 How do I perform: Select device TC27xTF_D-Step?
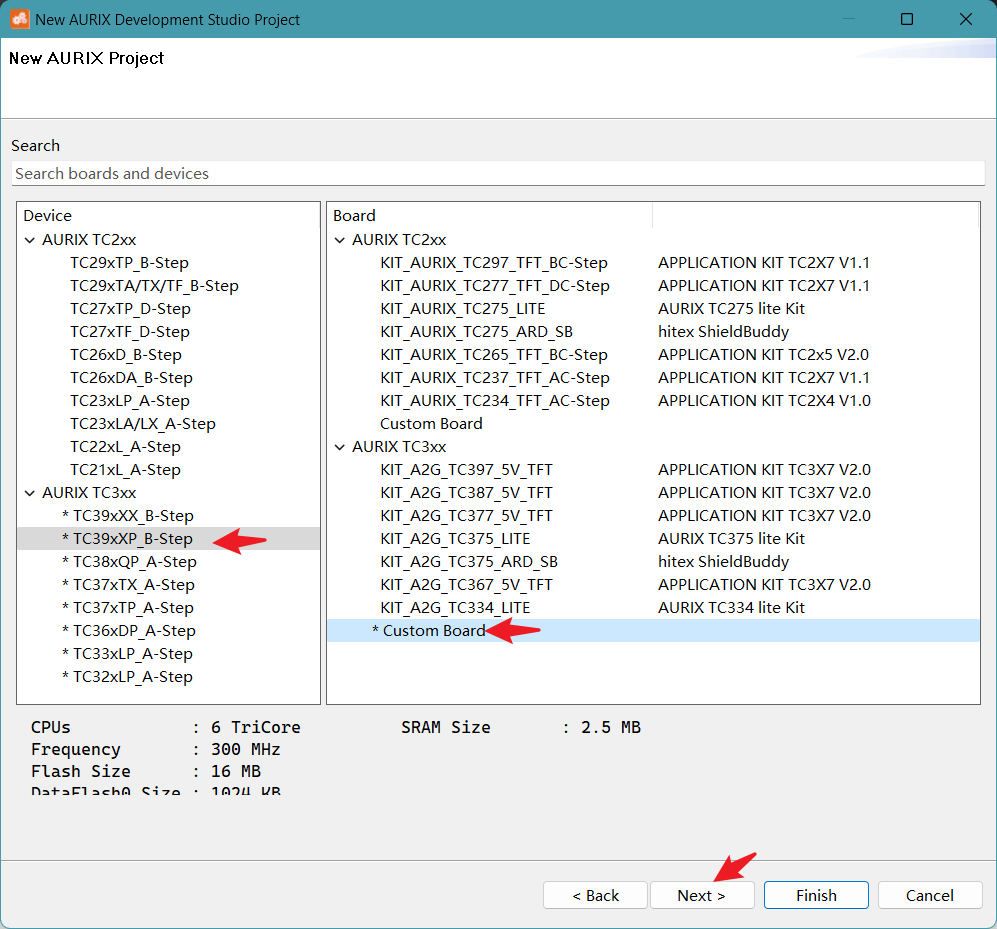click(130, 331)
